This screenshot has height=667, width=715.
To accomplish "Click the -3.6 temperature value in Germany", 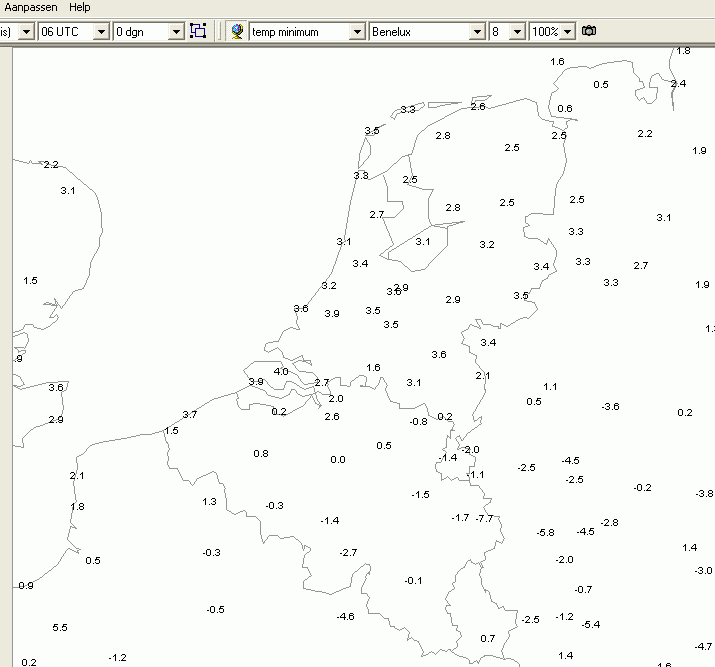I will click(610, 406).
